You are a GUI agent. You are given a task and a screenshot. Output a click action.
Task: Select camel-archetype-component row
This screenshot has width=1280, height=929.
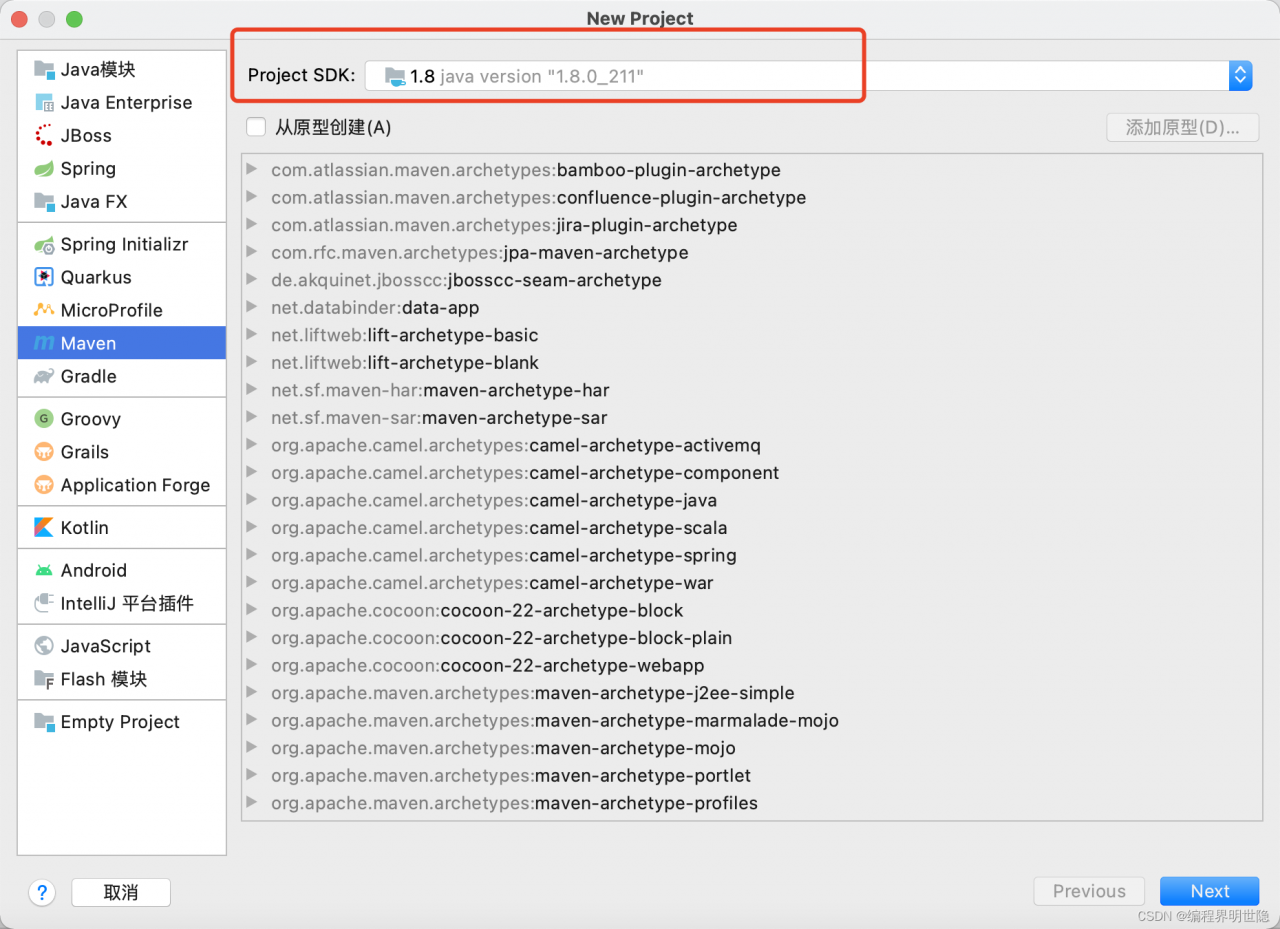coord(752,473)
